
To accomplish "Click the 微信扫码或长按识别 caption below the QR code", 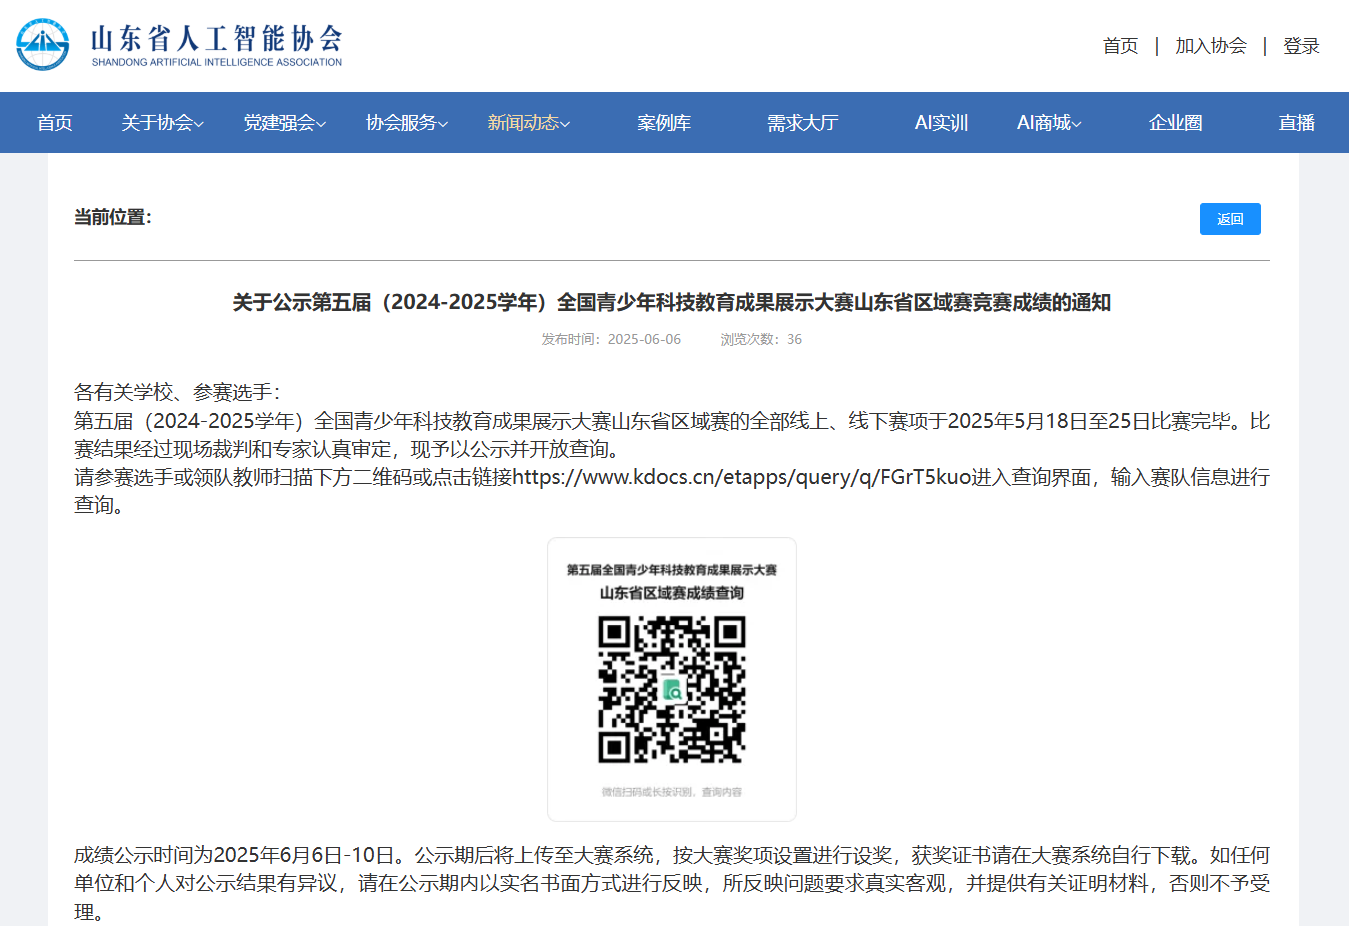I will pos(672,792).
